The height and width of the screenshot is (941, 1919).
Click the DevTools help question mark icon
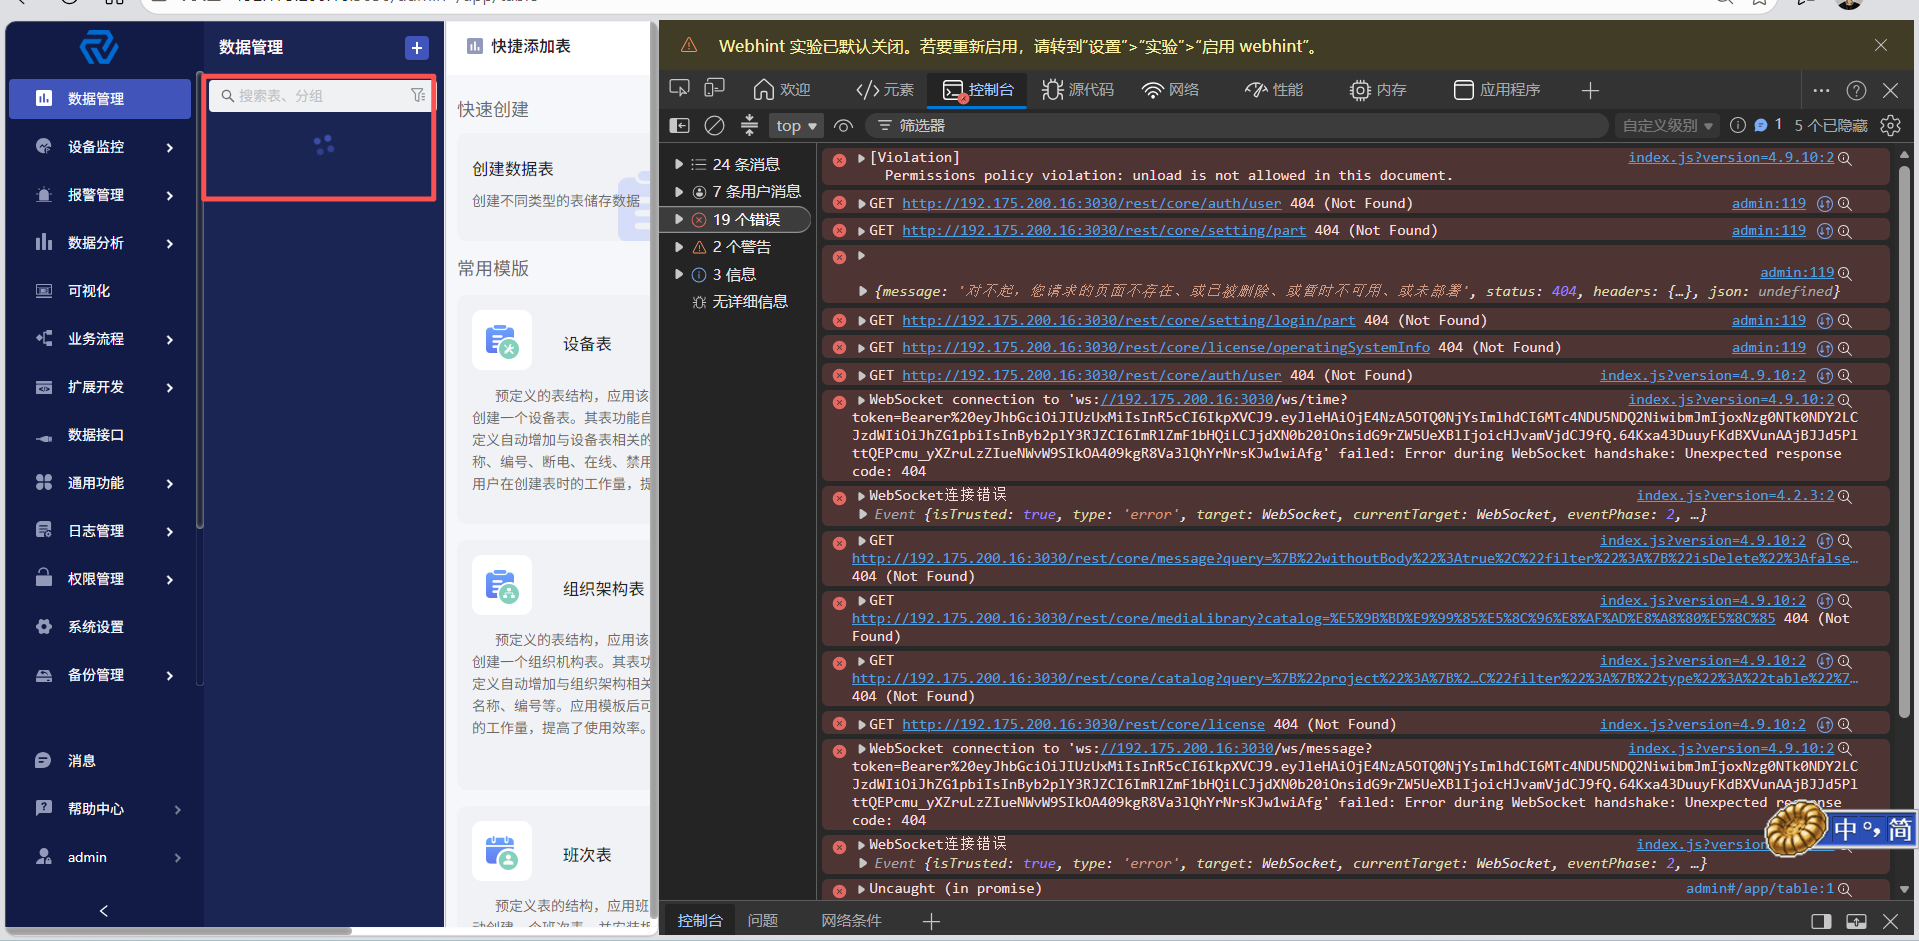1856,90
